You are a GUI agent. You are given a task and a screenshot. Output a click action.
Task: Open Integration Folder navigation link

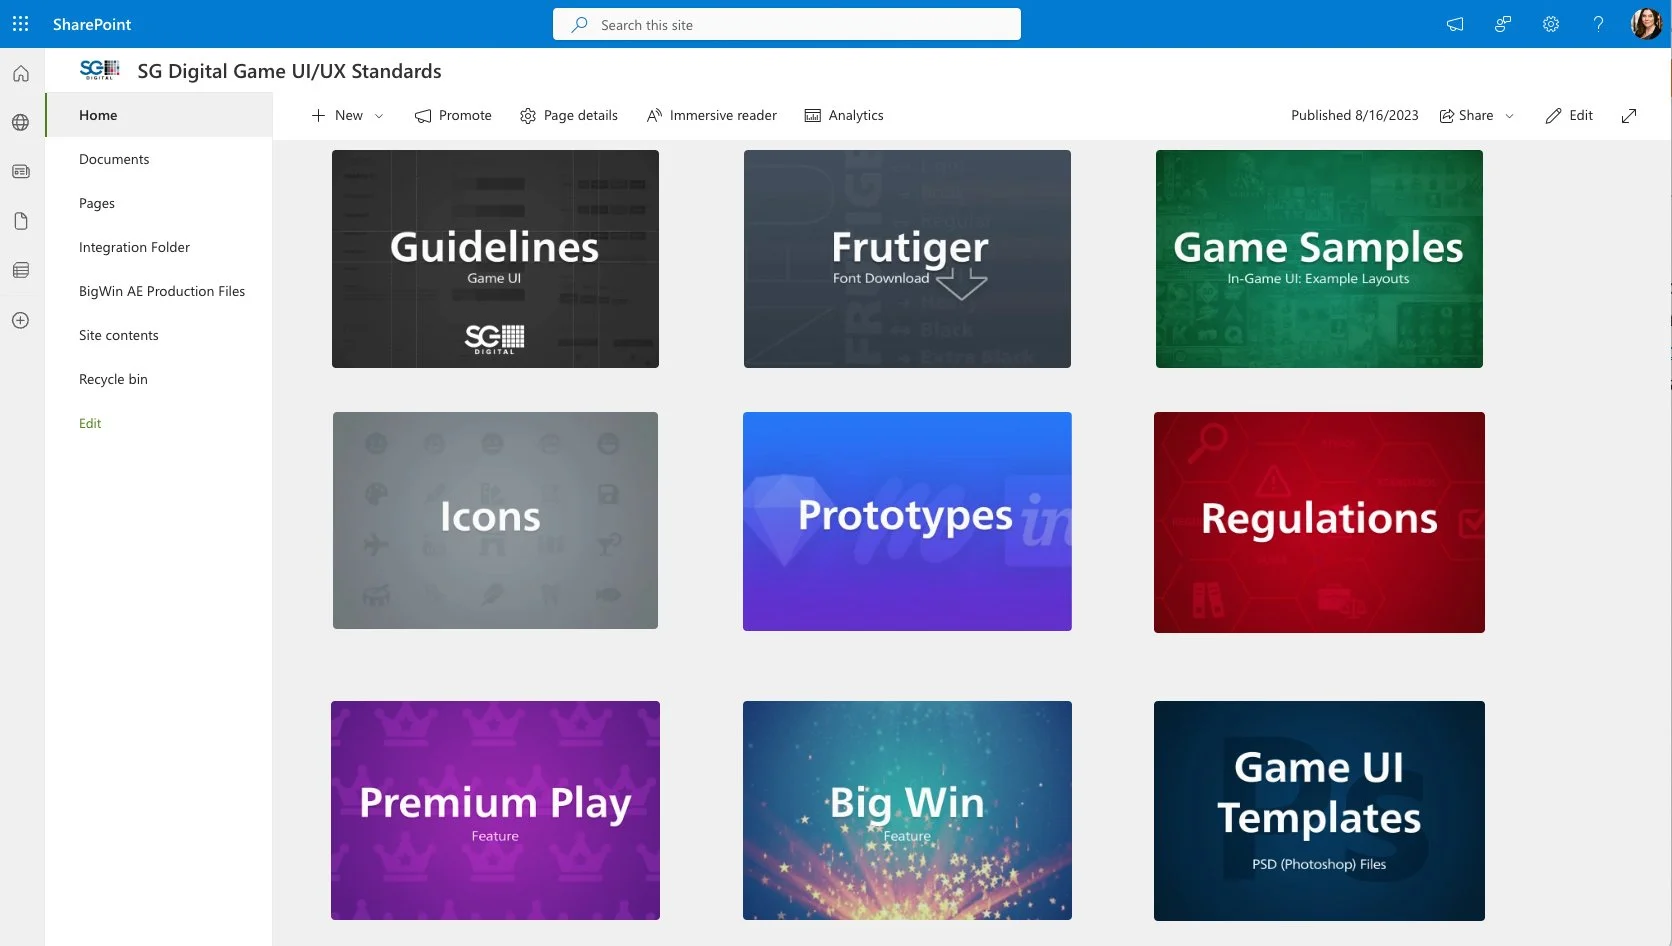click(134, 247)
